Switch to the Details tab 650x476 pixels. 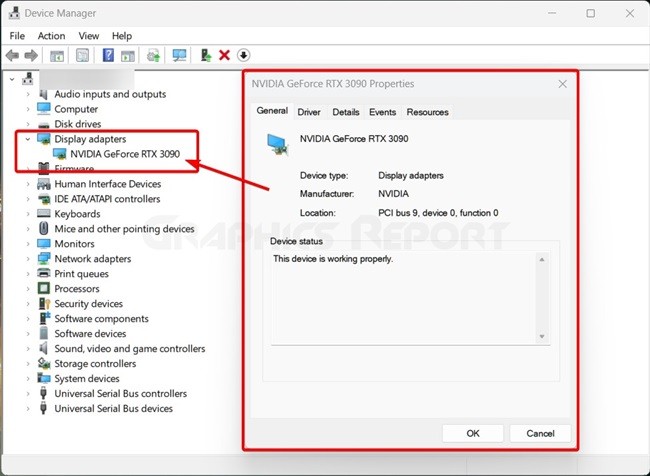(x=346, y=112)
